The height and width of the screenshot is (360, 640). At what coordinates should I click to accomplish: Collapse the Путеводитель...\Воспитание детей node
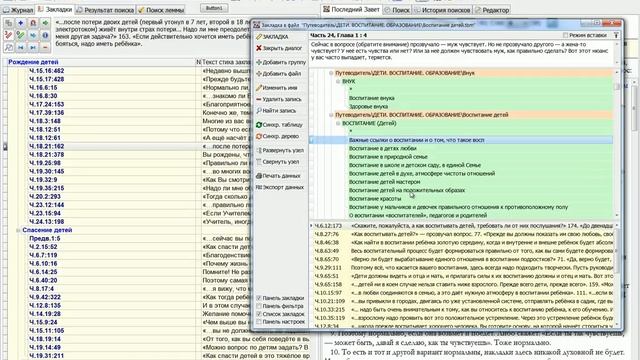(331, 115)
